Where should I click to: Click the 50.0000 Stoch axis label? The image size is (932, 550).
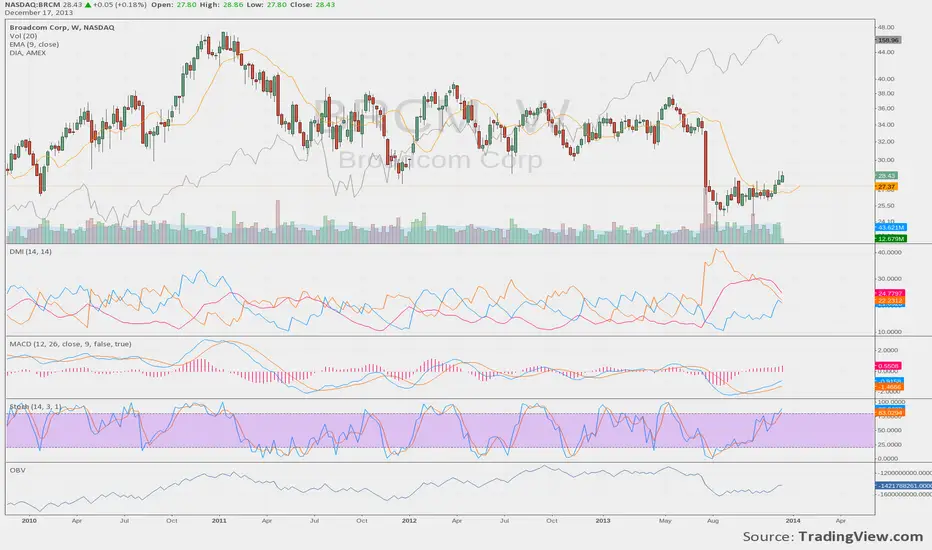889,430
